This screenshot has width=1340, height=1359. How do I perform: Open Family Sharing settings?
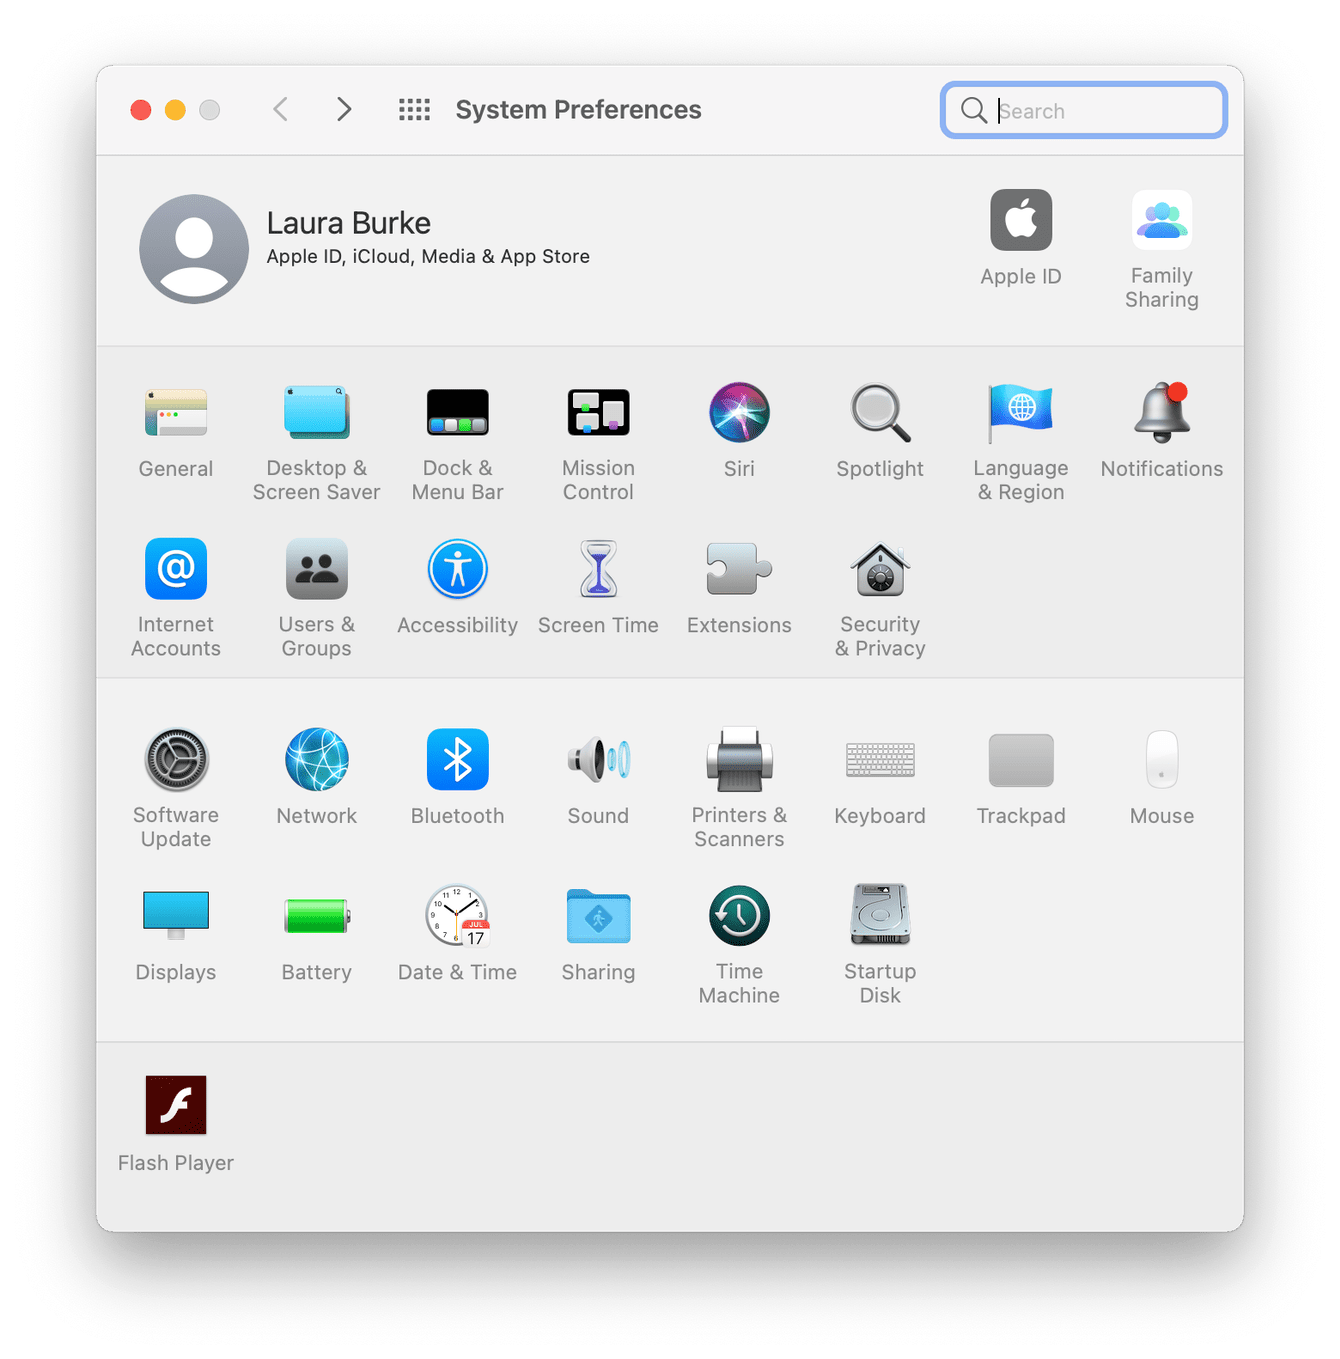pos(1161,220)
